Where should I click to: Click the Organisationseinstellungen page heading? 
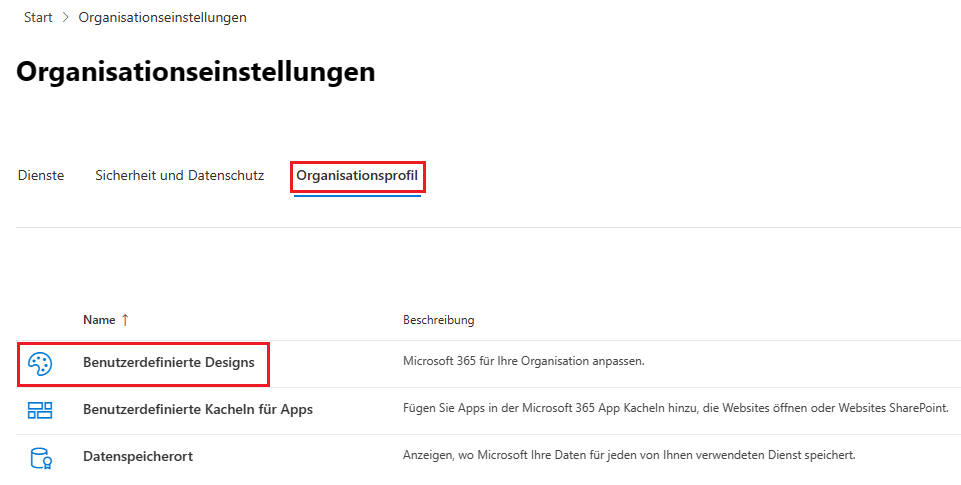coord(196,72)
